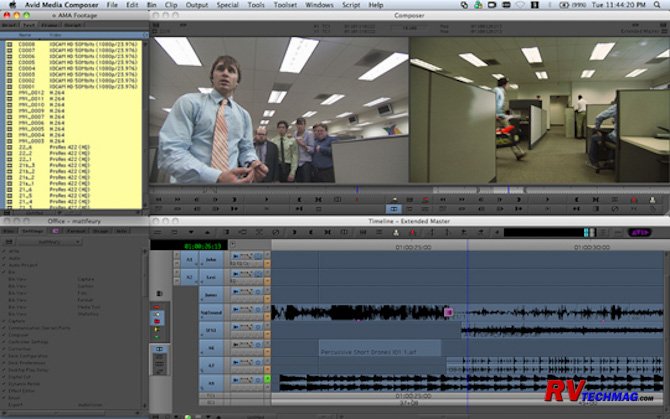Screen dimensions: 670x419
Task: Click the purple audio meter menu icon
Action: click(640, 232)
